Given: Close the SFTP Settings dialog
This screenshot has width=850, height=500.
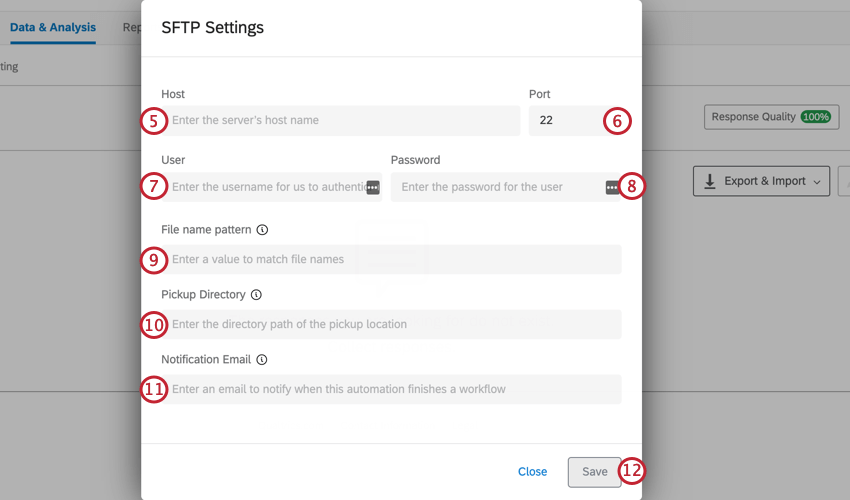Looking at the screenshot, I should (x=532, y=472).
